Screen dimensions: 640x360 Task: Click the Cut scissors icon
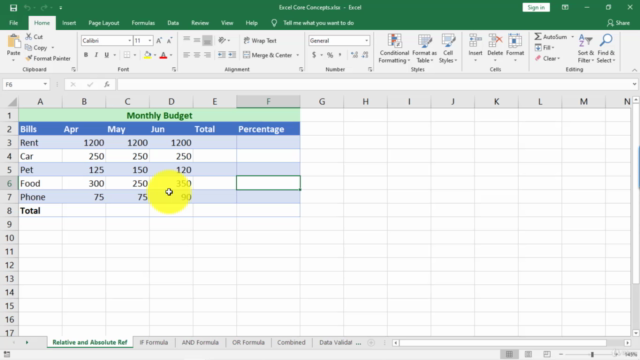point(29,37)
